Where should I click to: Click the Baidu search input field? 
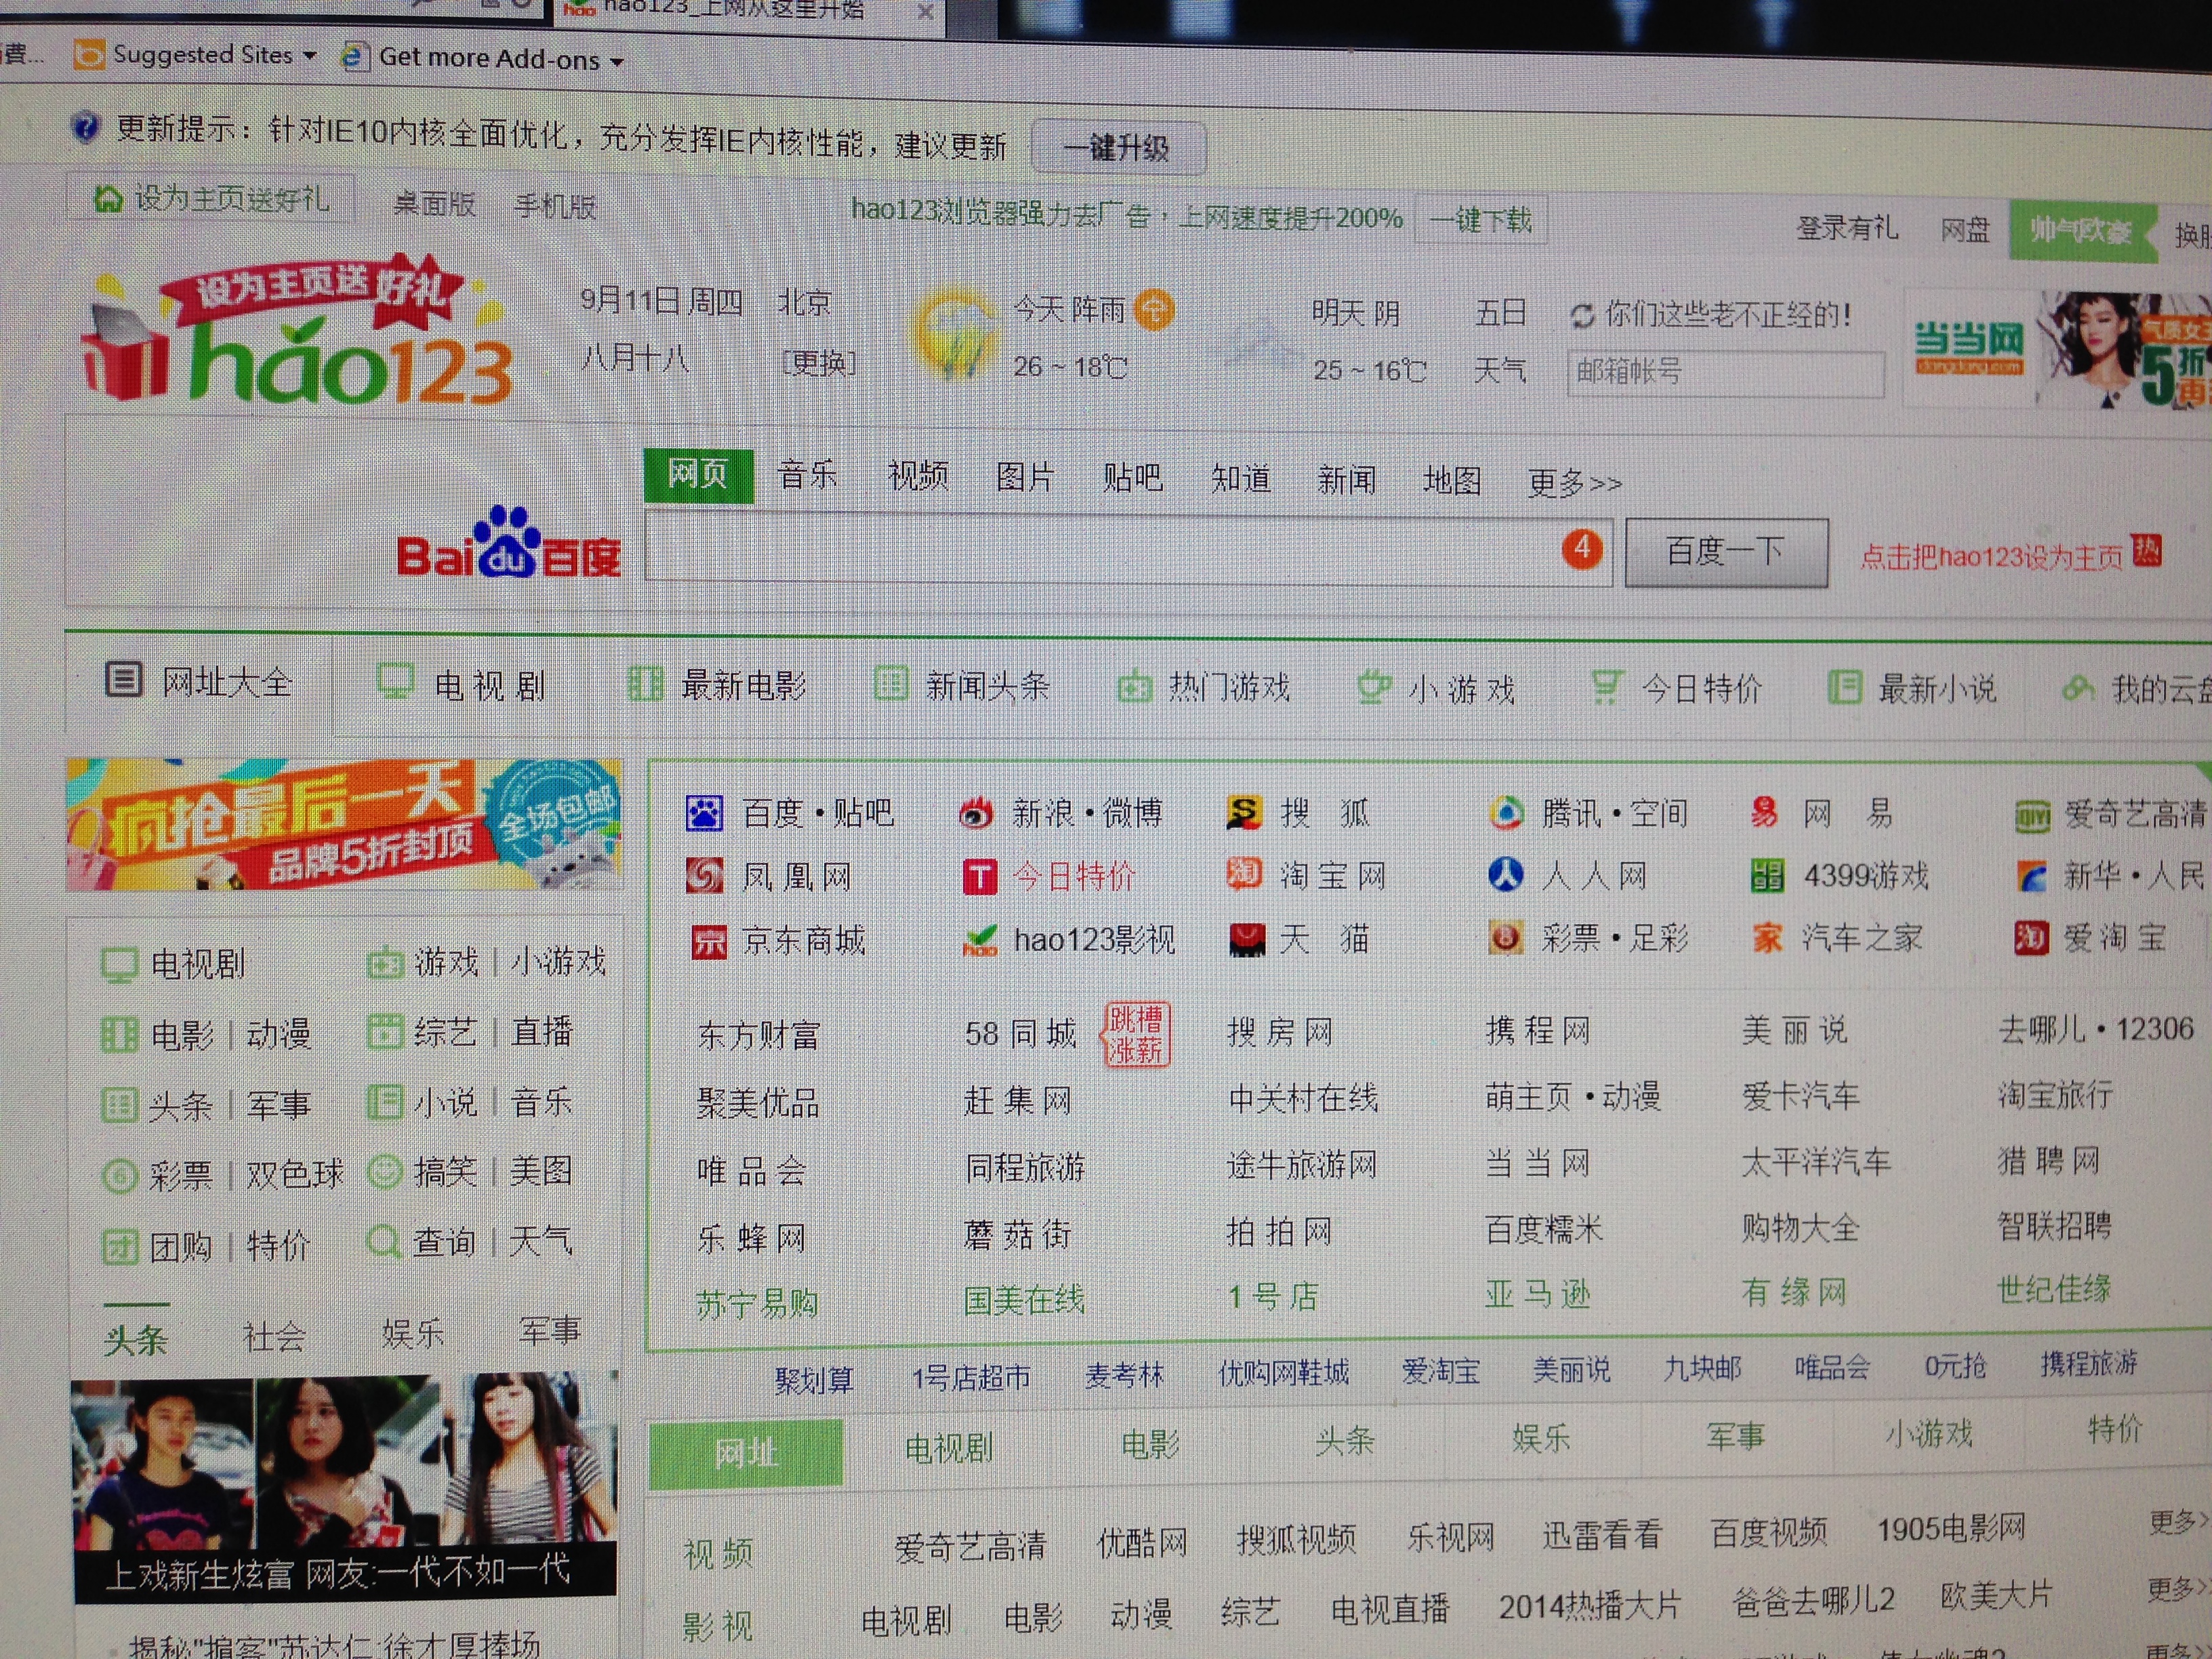[x=1128, y=549]
